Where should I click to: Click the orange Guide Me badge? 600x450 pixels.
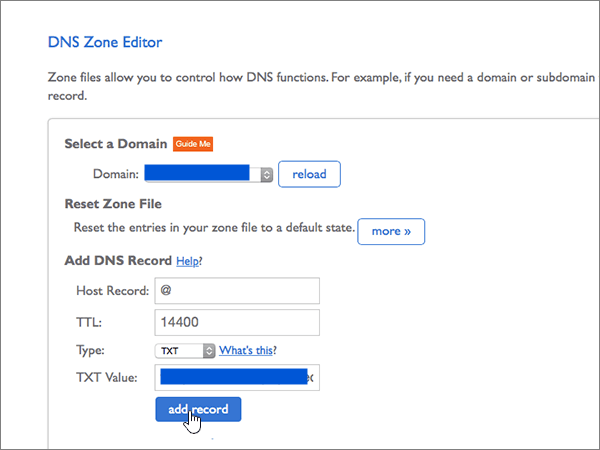point(194,144)
